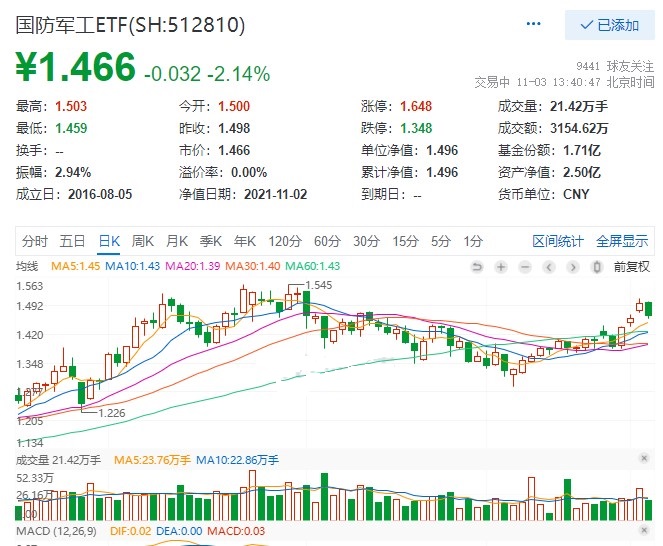Screen dimensions: 663x546
Task: Click the 国防军工ETF(SH:512810) title
Action: [x=130, y=25]
